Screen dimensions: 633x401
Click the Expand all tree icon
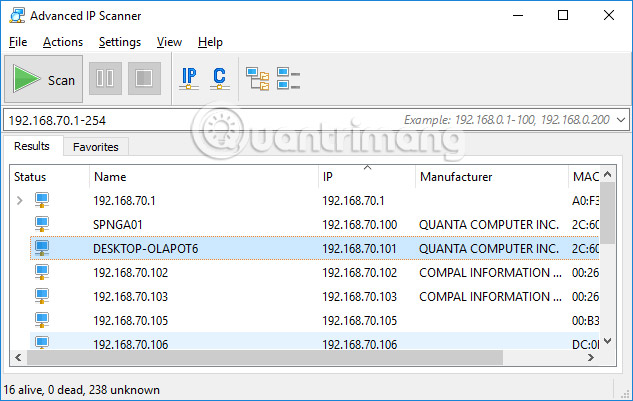pyautogui.click(x=258, y=78)
